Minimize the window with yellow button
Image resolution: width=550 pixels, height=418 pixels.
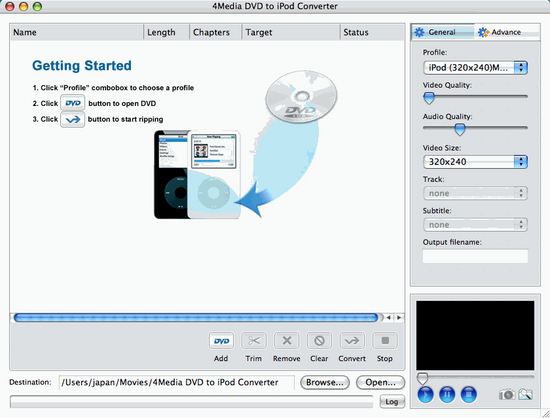(x=24, y=6)
